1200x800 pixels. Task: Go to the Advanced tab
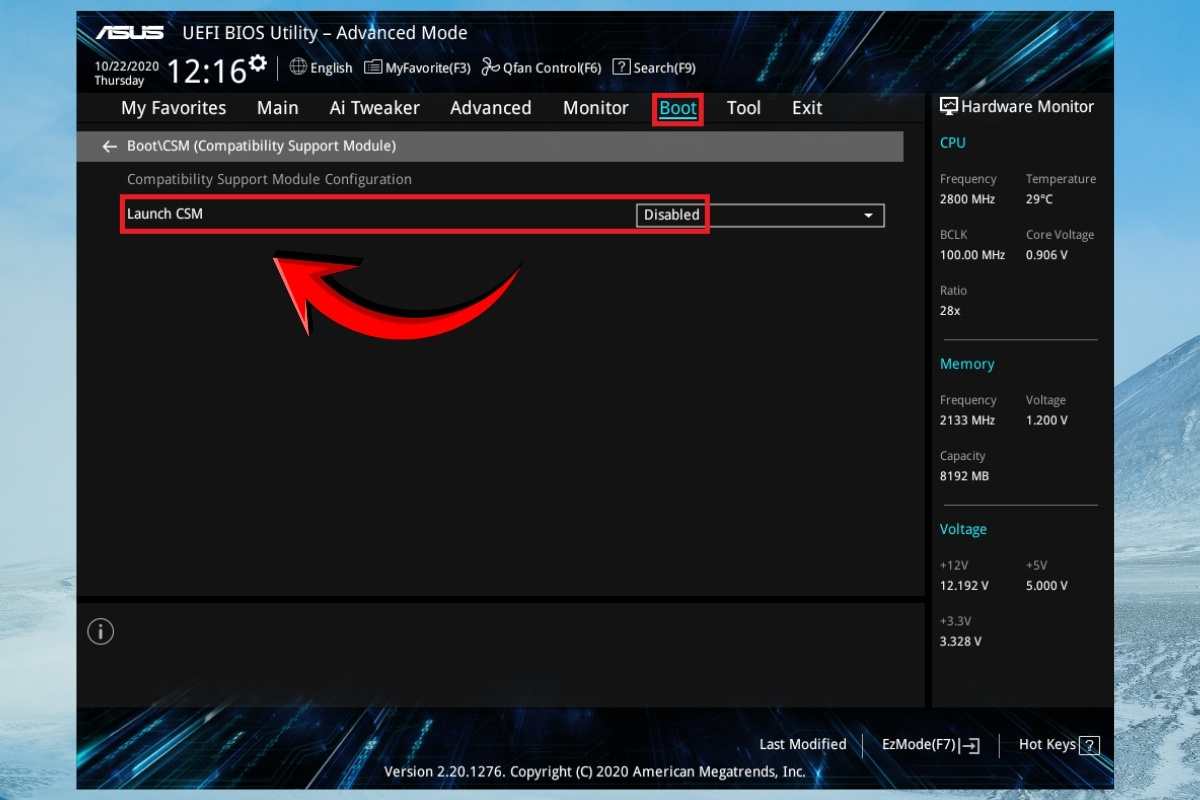490,108
